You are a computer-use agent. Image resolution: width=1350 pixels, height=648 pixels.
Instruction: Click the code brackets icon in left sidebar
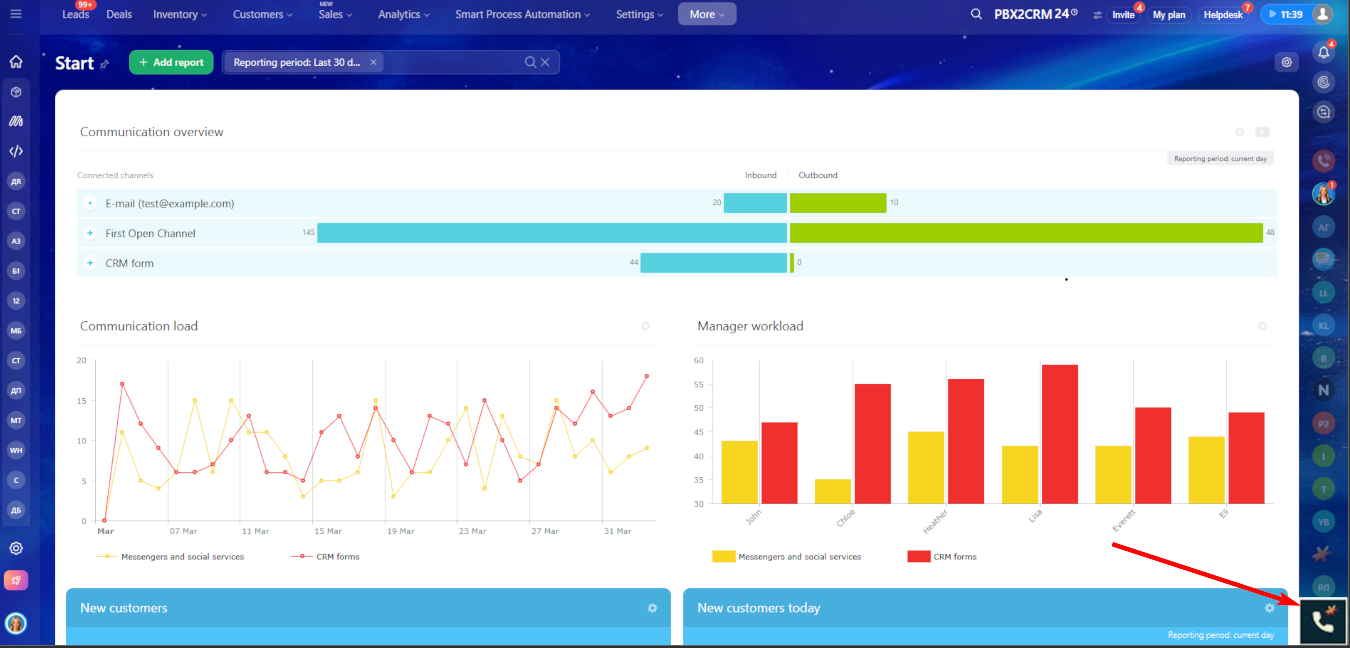(x=16, y=152)
